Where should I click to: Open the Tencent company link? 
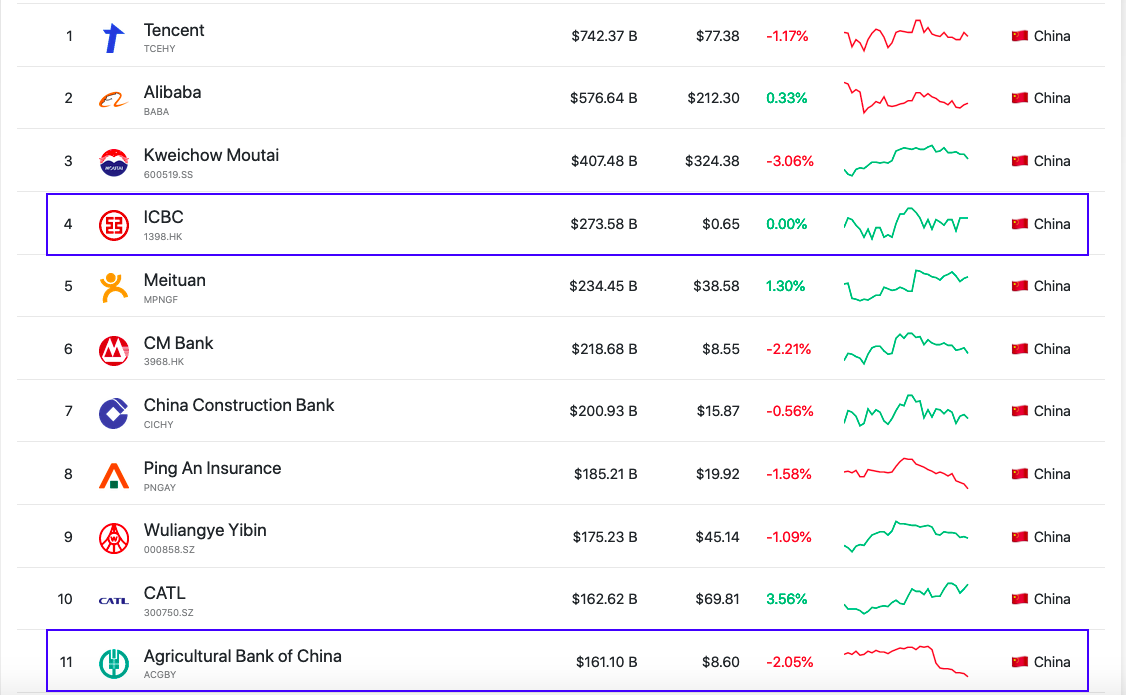(x=174, y=31)
